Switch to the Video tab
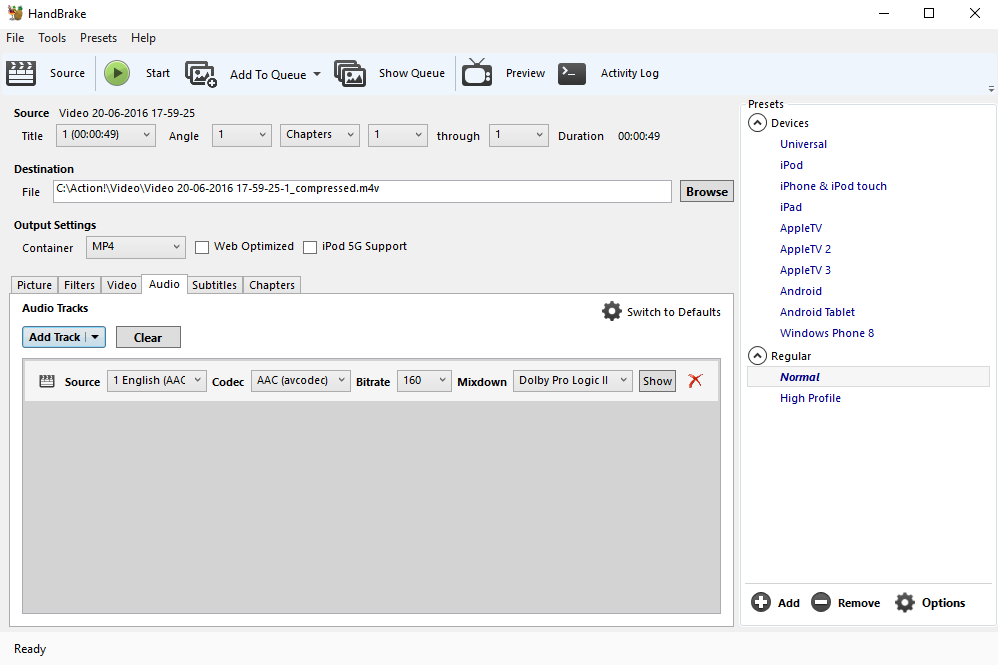The height and width of the screenshot is (665, 998). point(122,285)
